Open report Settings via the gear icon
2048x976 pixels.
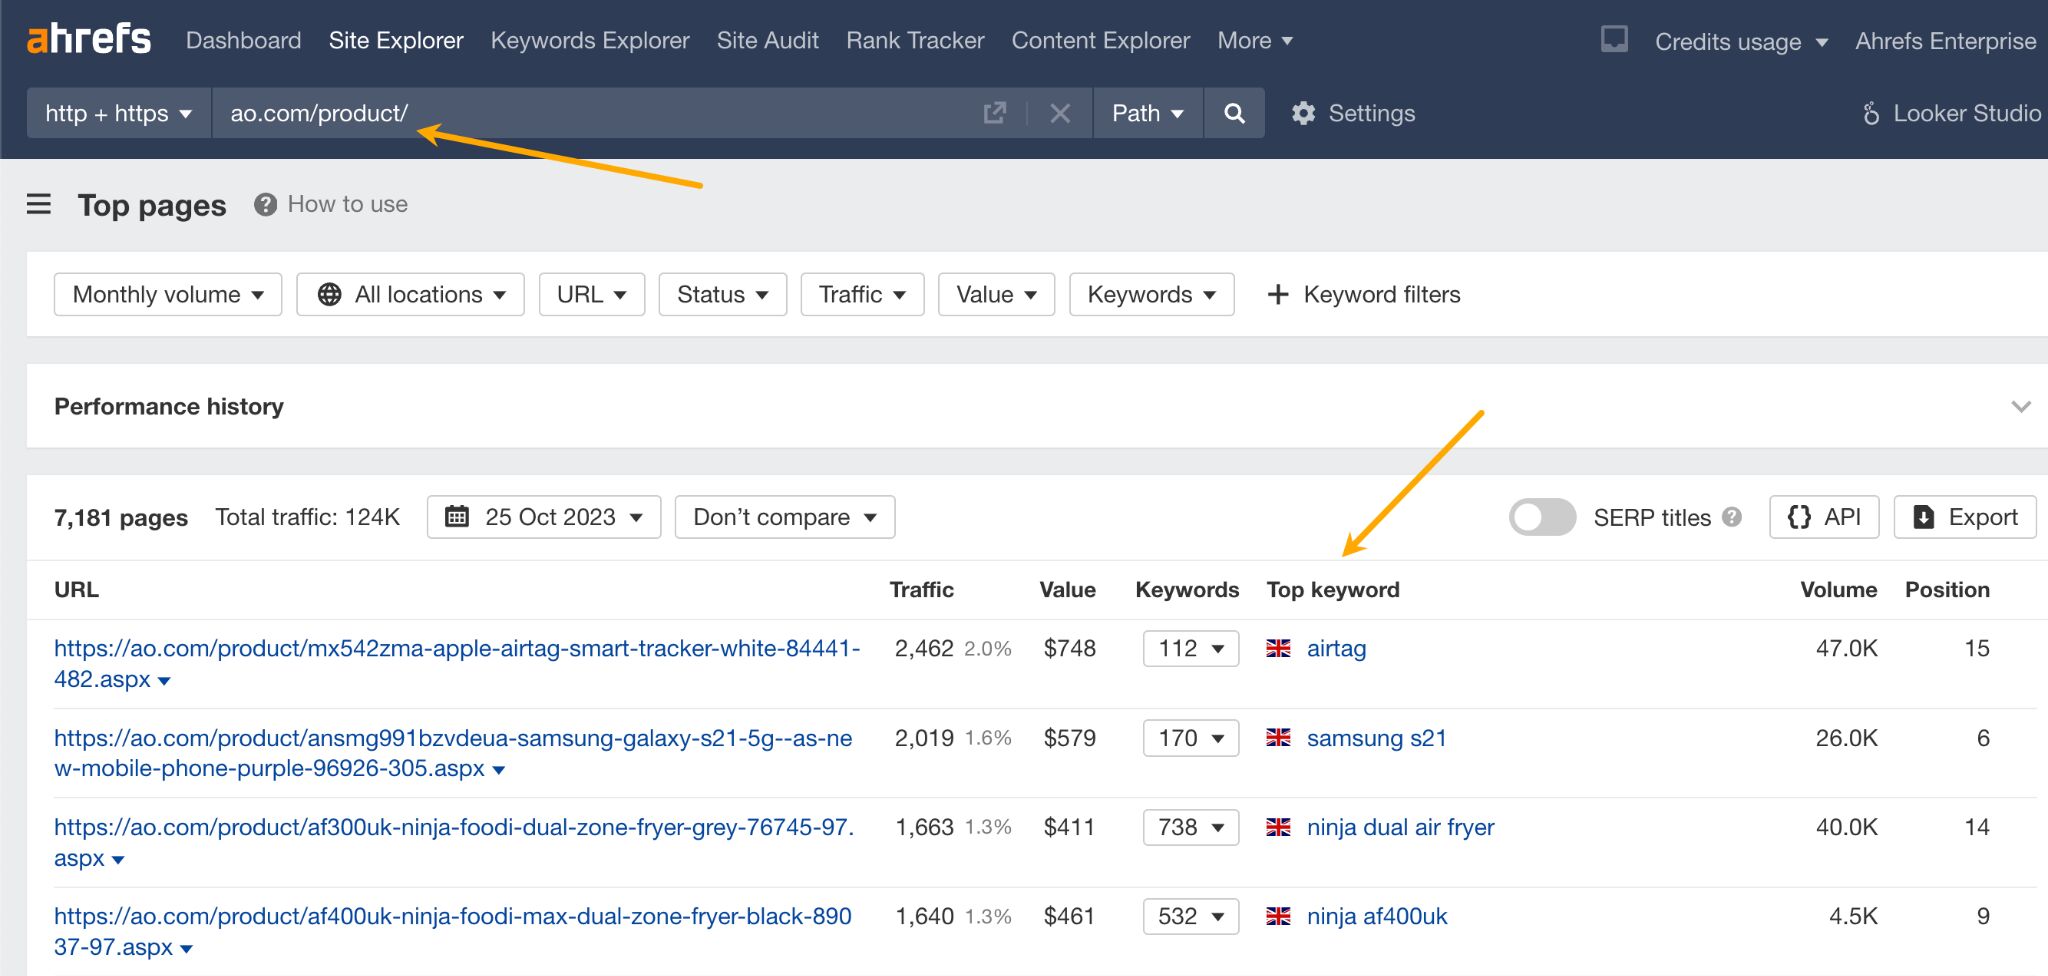click(1304, 113)
